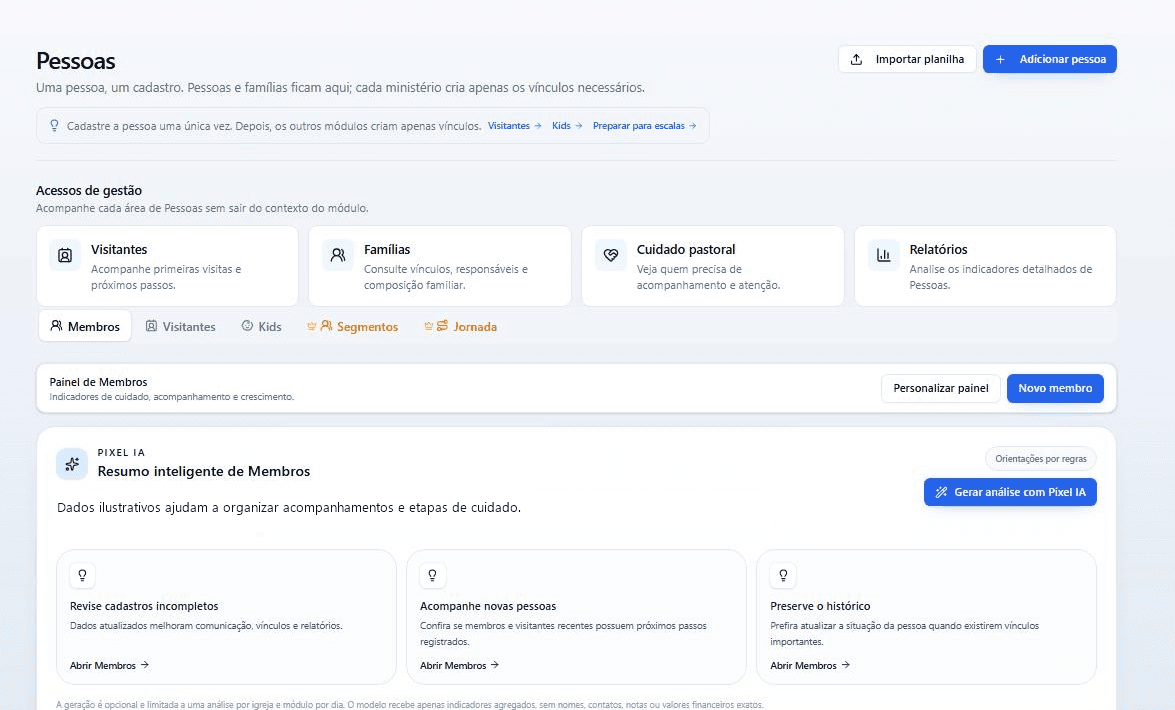This screenshot has height=710, width=1175.
Task: Click the lightbulb icon beside Cadastre a pessoa
Action: pyautogui.click(x=54, y=125)
